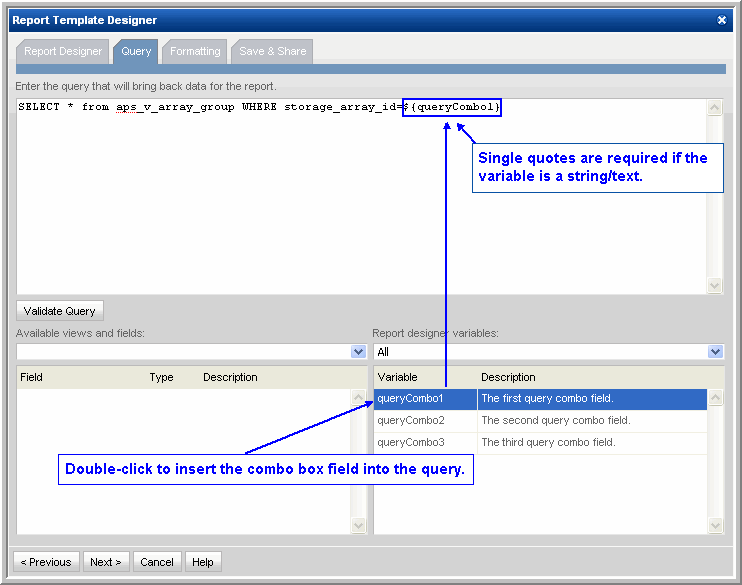Go to the Save & Share tab

272,51
